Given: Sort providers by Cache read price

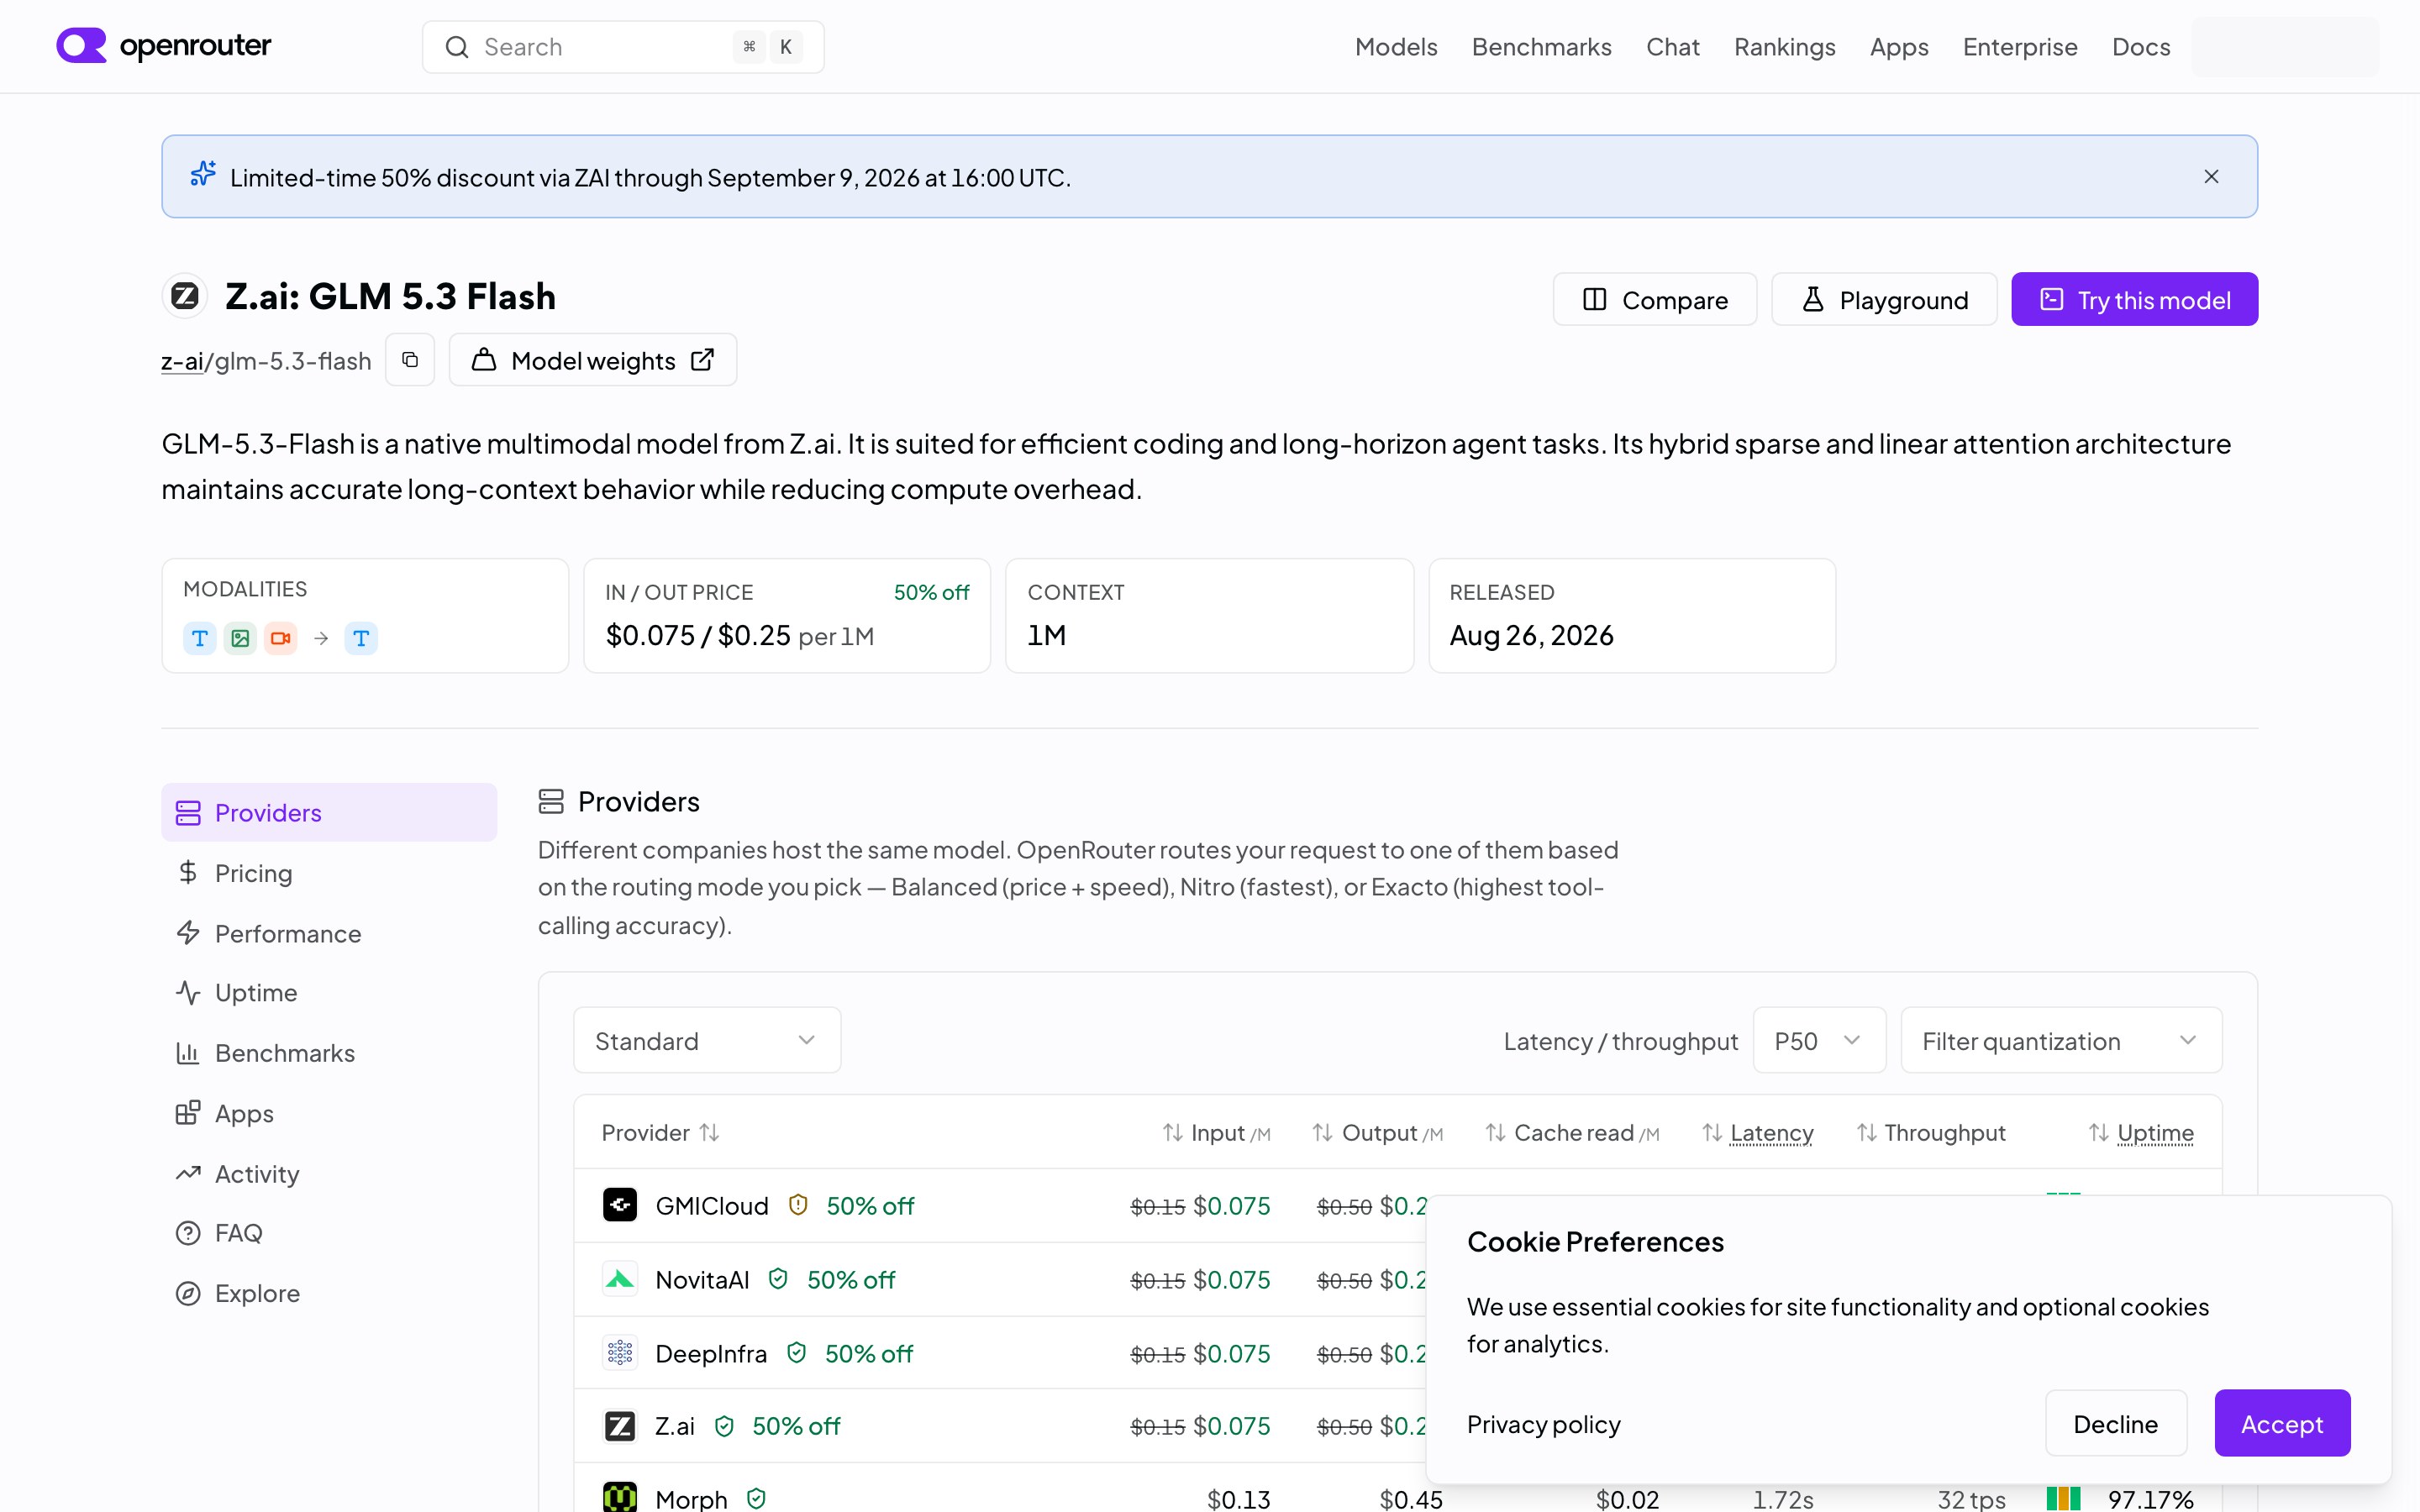Looking at the screenshot, I should (1572, 1133).
